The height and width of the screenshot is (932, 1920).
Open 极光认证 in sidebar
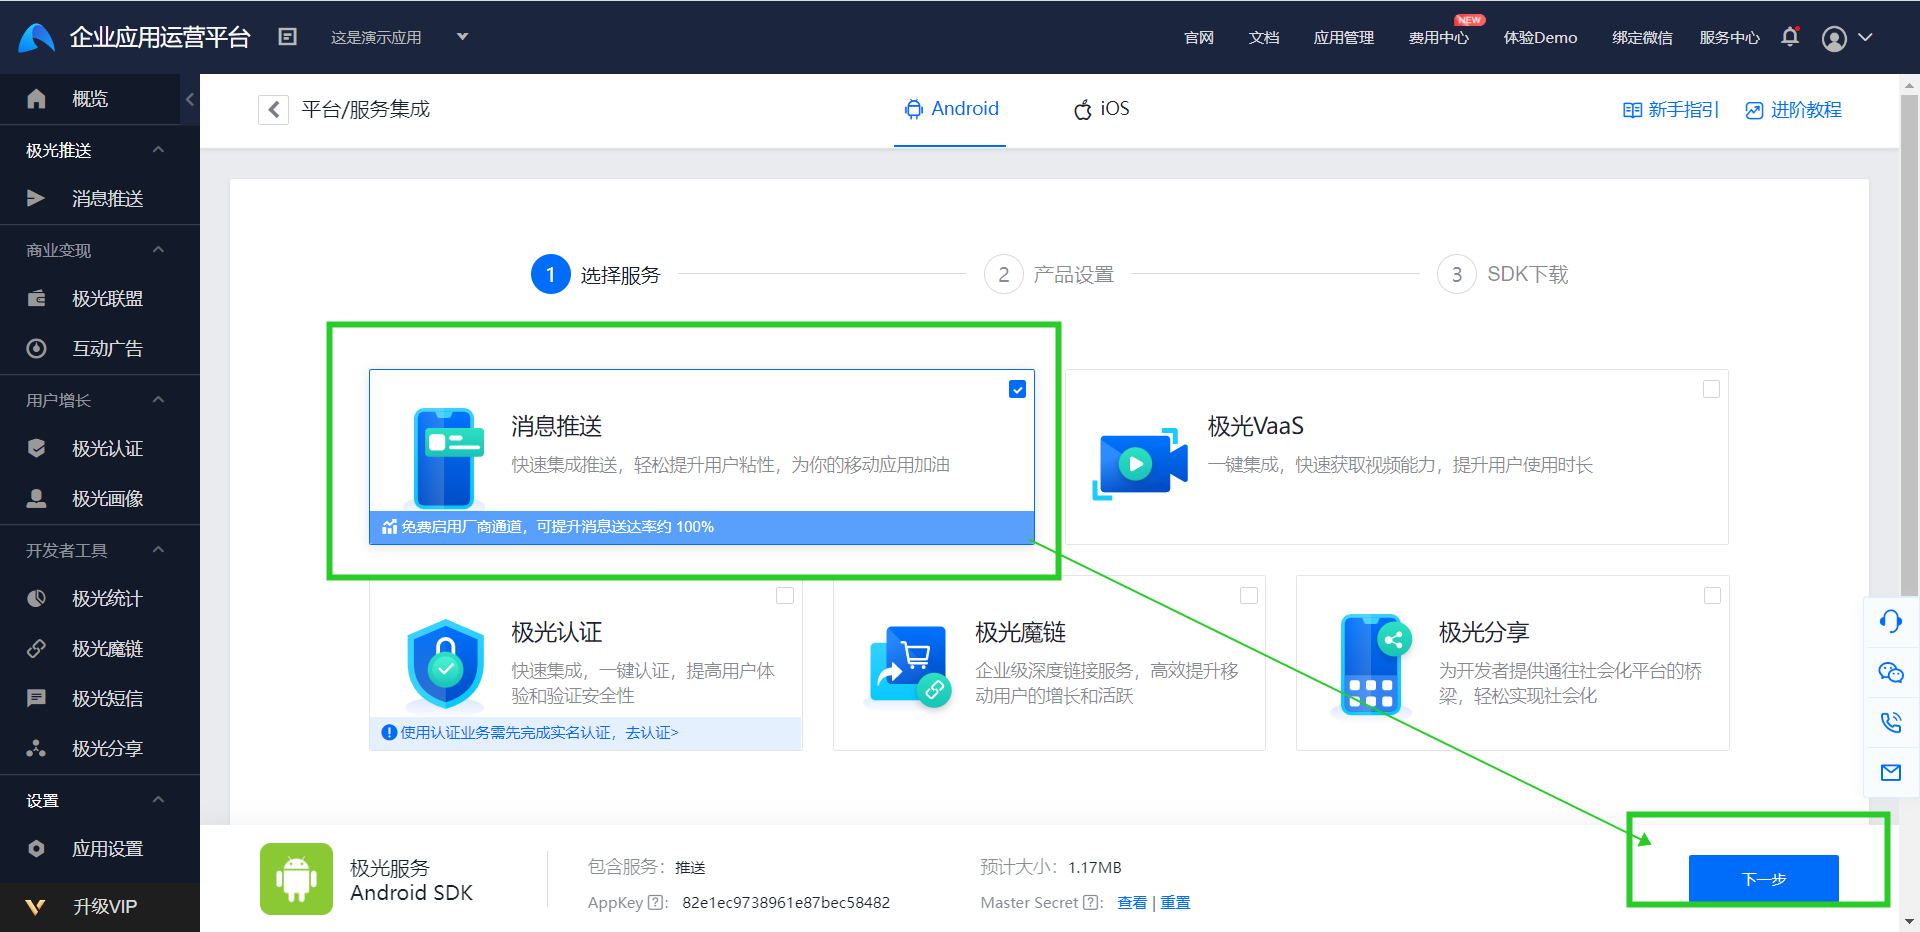click(x=100, y=449)
